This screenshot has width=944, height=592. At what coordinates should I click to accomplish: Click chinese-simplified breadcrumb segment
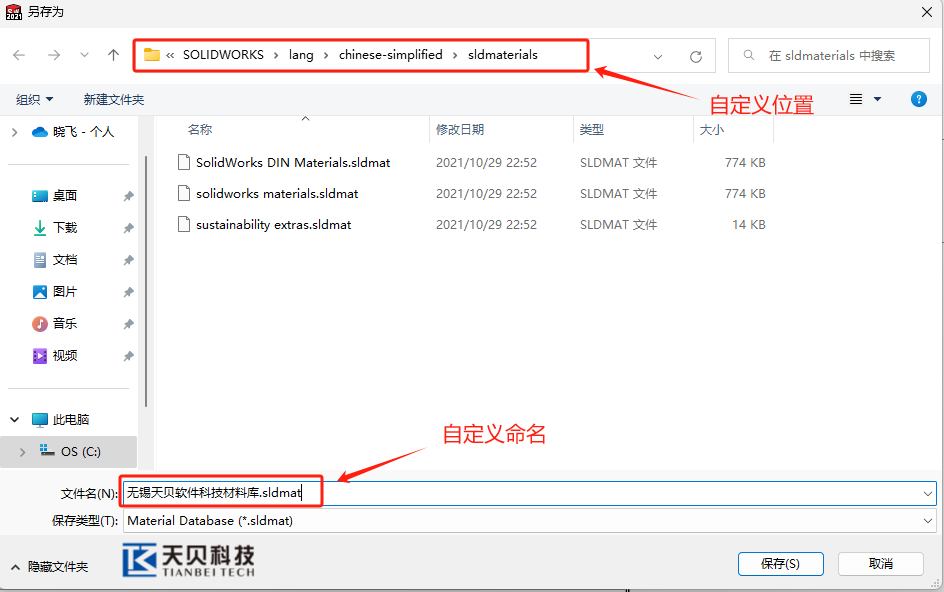(x=391, y=55)
